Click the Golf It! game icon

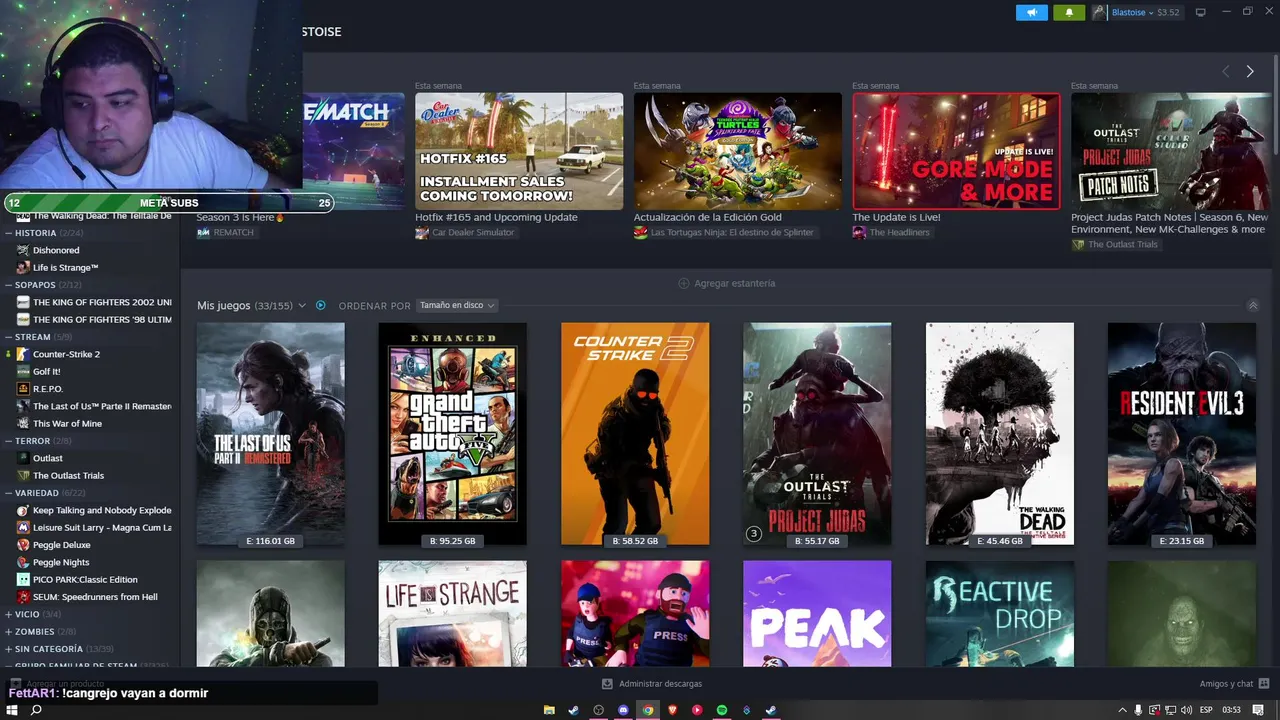point(23,371)
